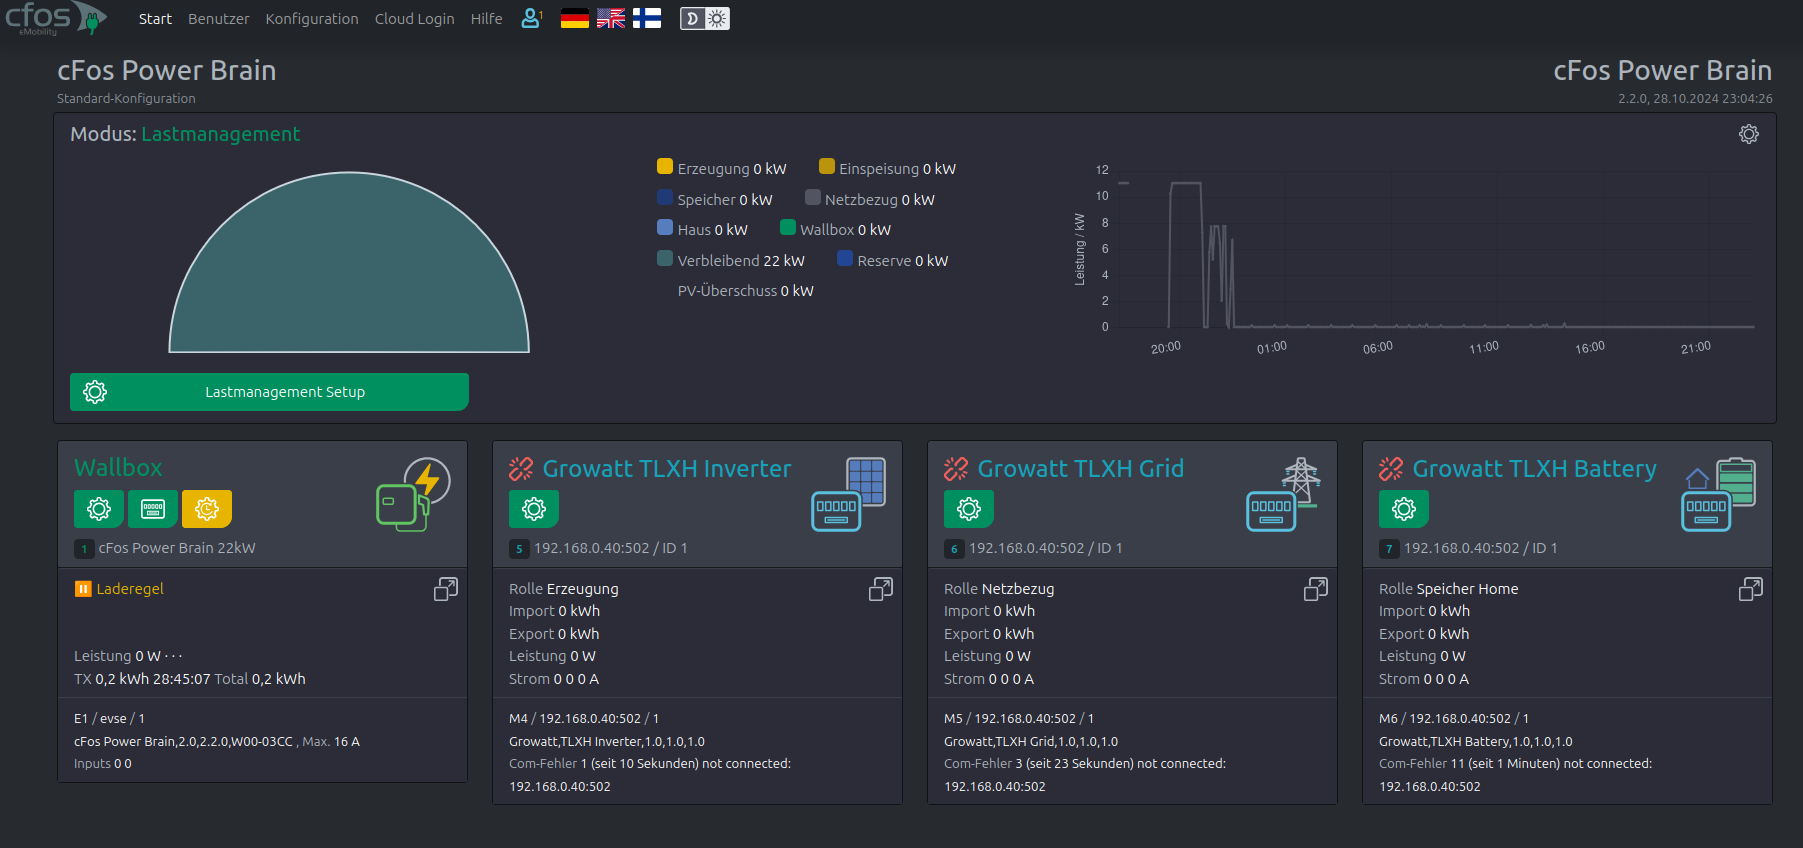Open Growatt TLXH Battery settings gear

[1404, 509]
